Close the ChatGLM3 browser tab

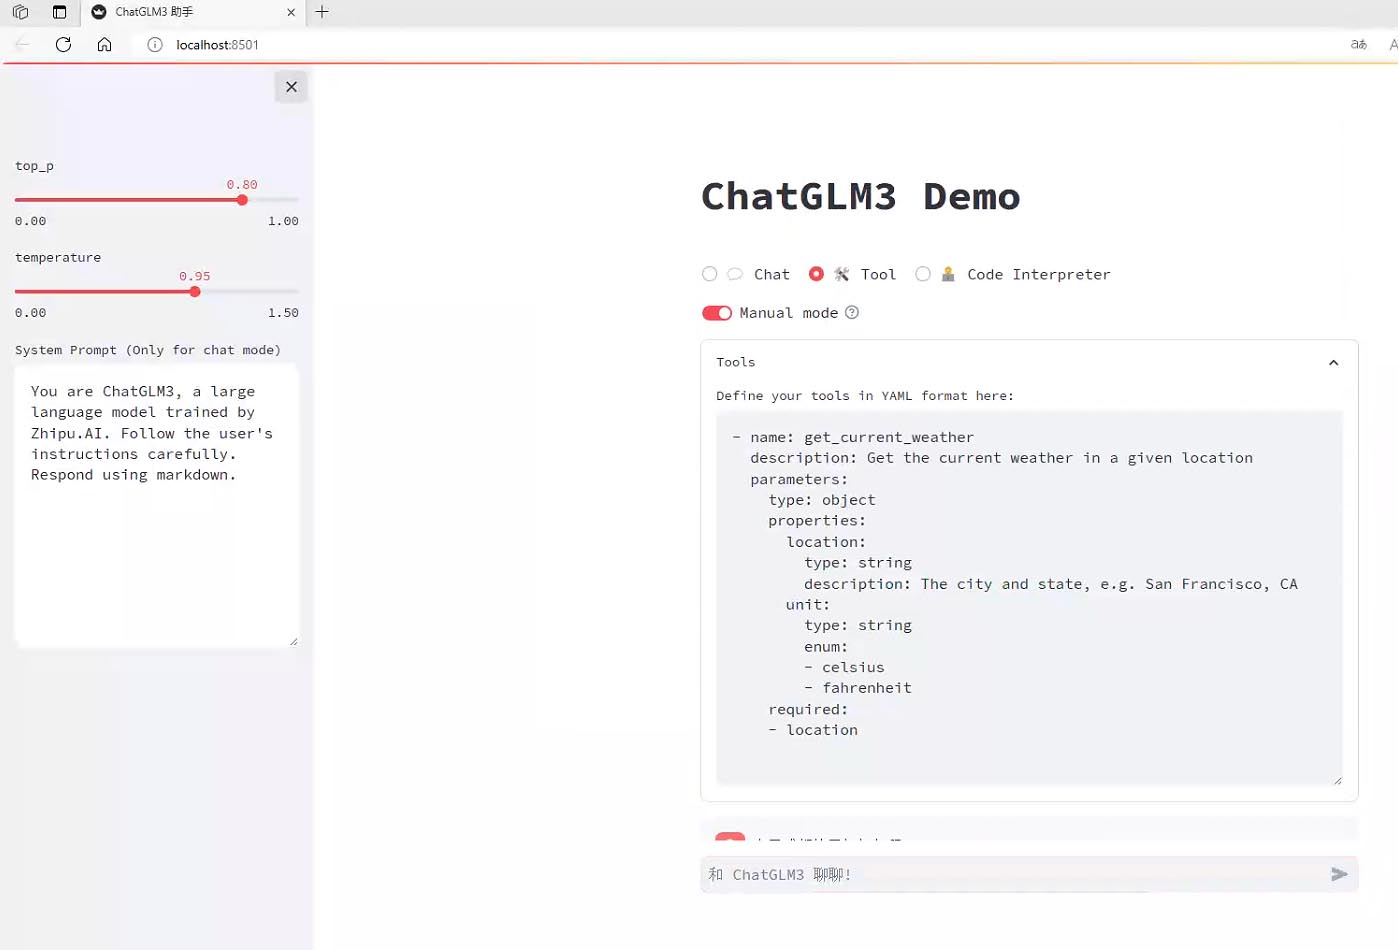tap(291, 12)
